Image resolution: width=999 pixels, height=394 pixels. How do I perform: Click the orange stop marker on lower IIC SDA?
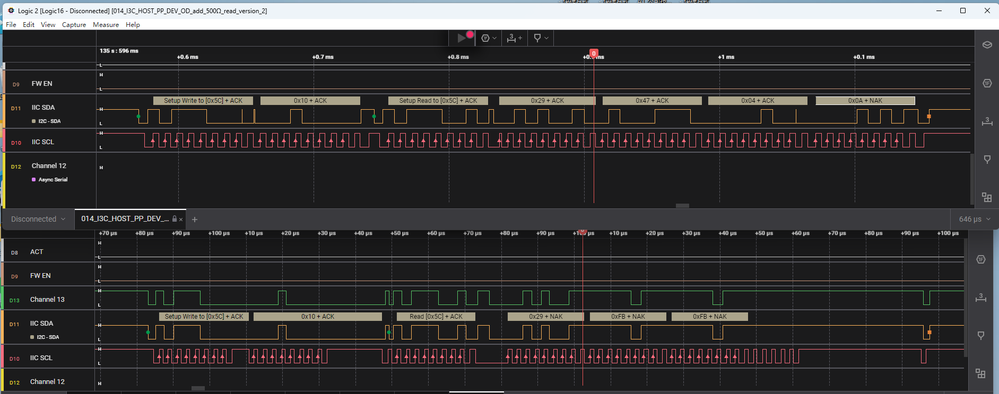click(x=930, y=332)
